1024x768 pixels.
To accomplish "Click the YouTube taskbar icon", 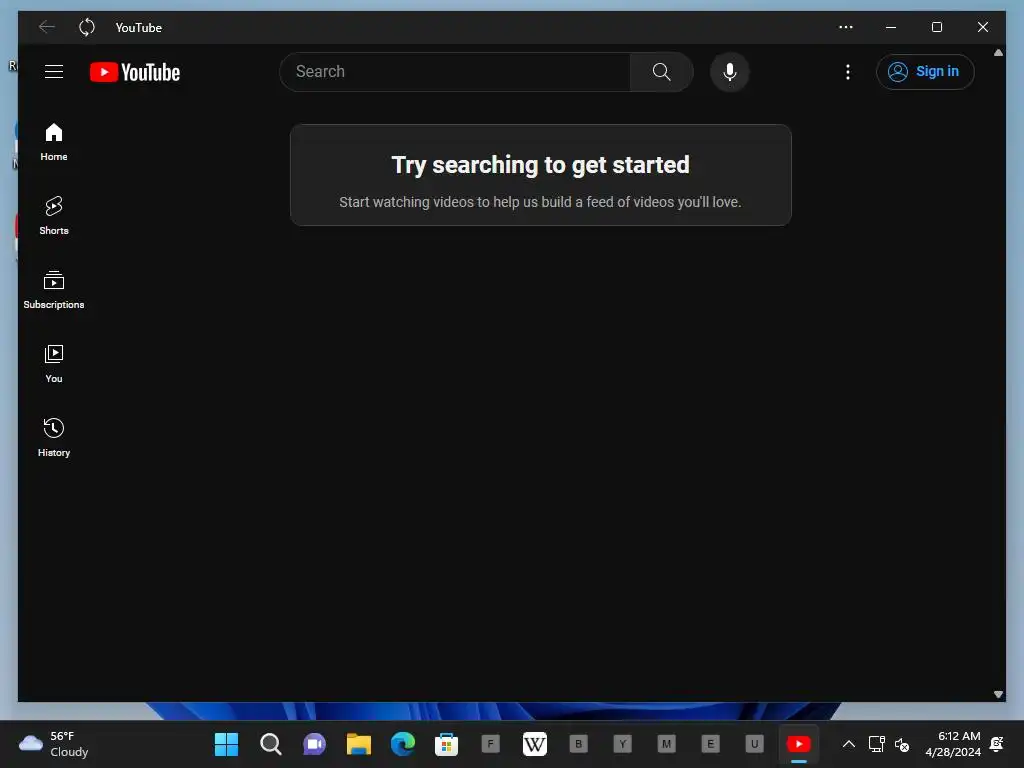I will (x=799, y=744).
